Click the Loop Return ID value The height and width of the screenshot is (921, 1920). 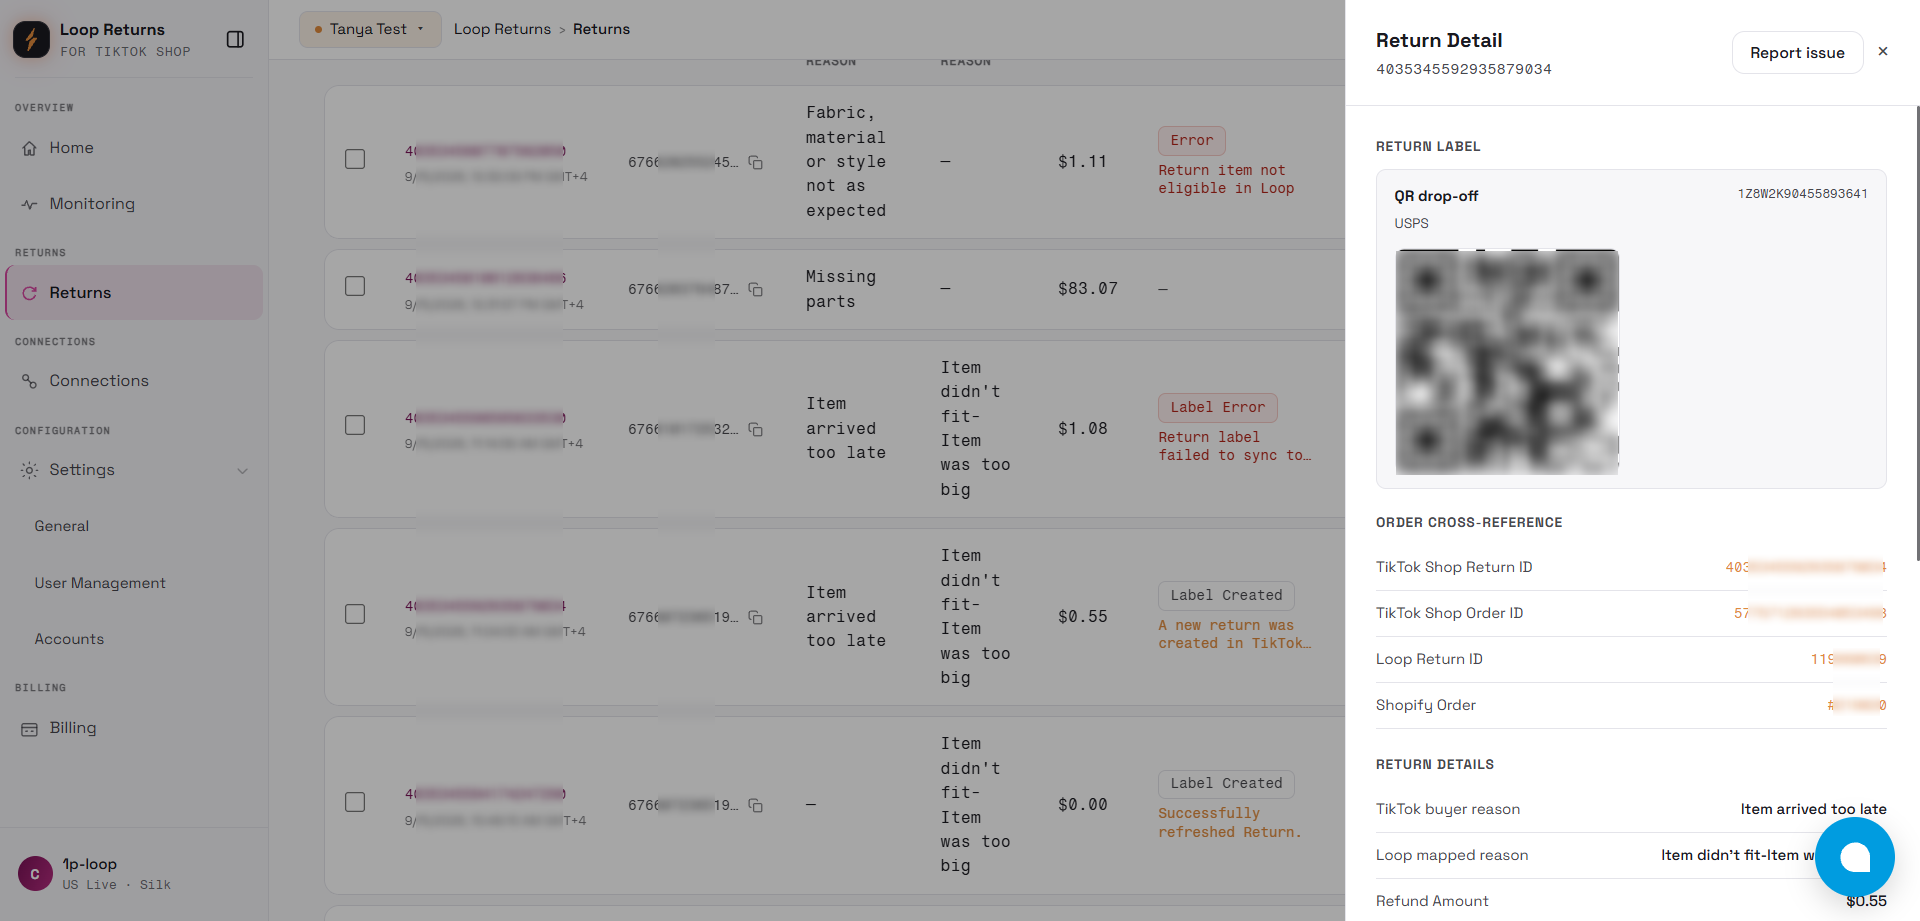pyautogui.click(x=1848, y=659)
